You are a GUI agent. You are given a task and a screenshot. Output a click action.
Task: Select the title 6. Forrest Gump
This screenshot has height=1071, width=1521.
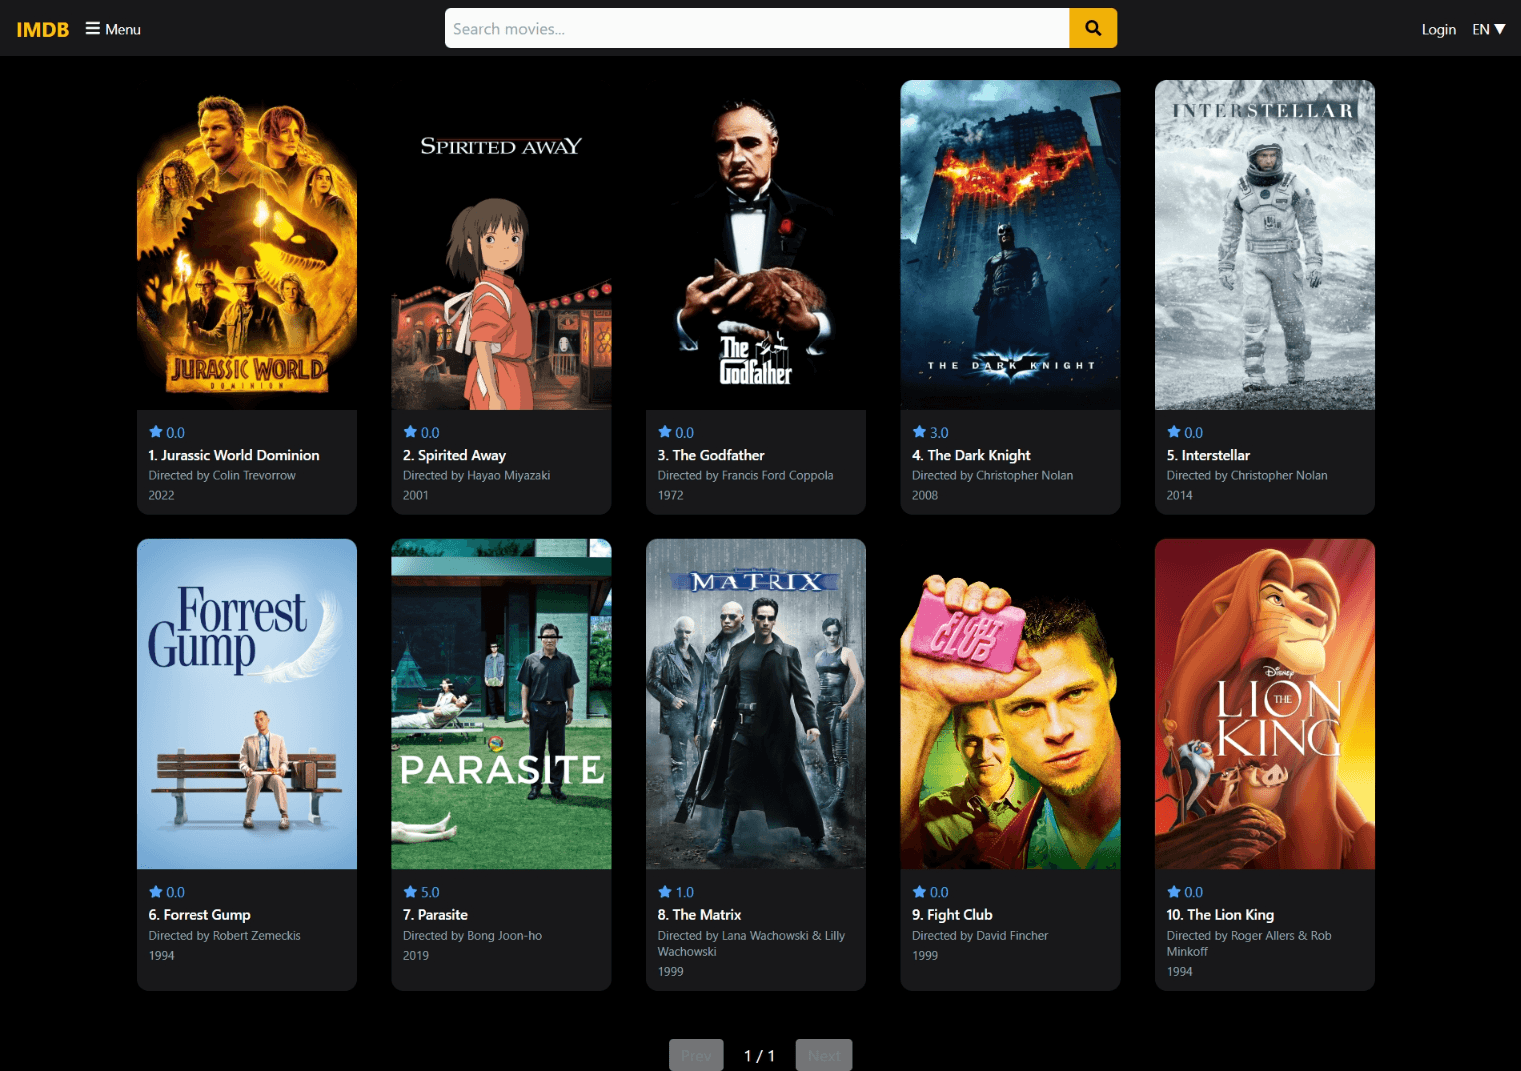click(199, 915)
